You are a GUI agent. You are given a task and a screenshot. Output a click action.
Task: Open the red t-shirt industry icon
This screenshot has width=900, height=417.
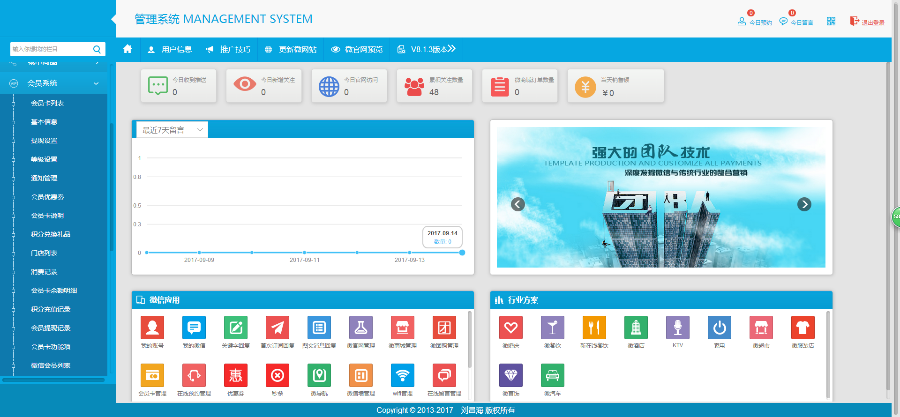(803, 328)
